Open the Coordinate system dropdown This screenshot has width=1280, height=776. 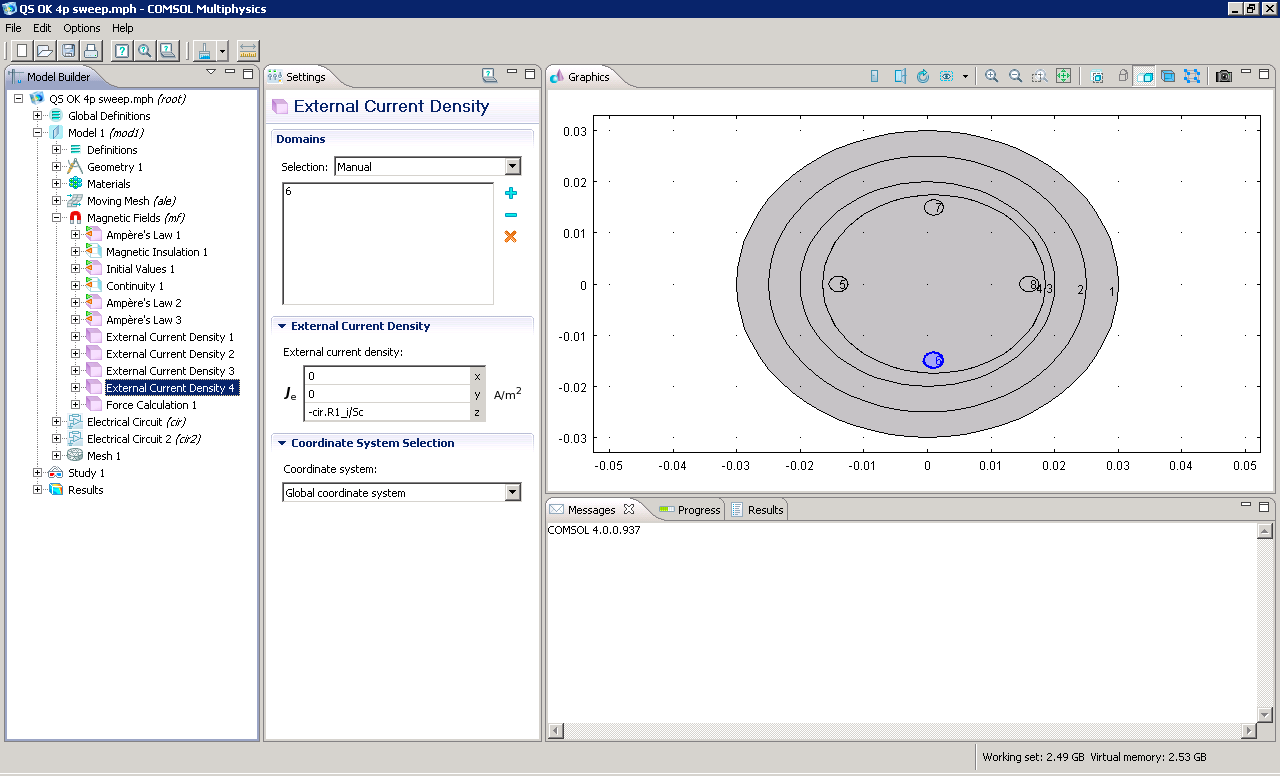[x=512, y=493]
